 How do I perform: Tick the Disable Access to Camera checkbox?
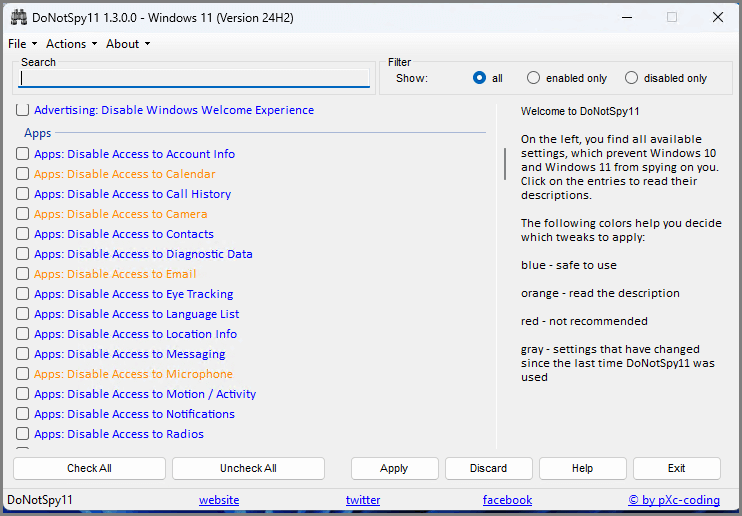(x=23, y=214)
